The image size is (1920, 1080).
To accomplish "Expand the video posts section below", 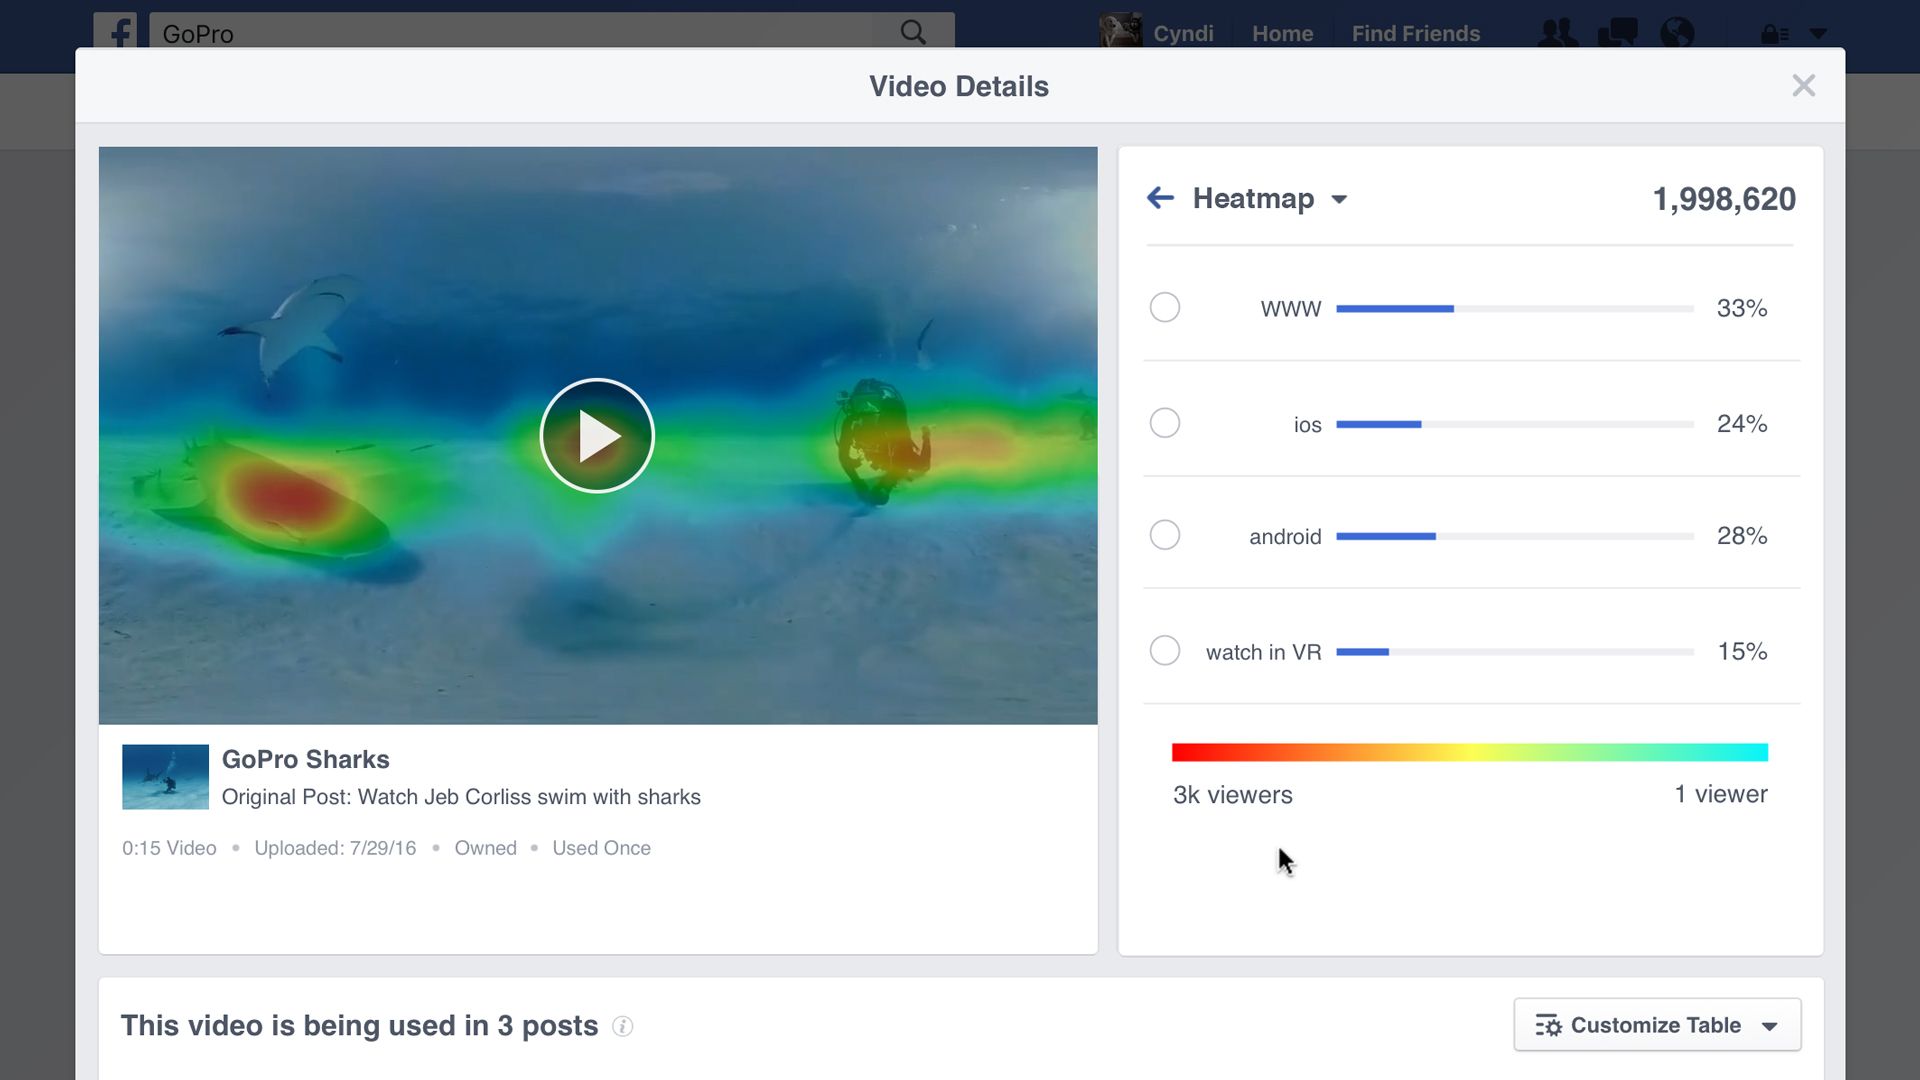I will click(359, 1025).
